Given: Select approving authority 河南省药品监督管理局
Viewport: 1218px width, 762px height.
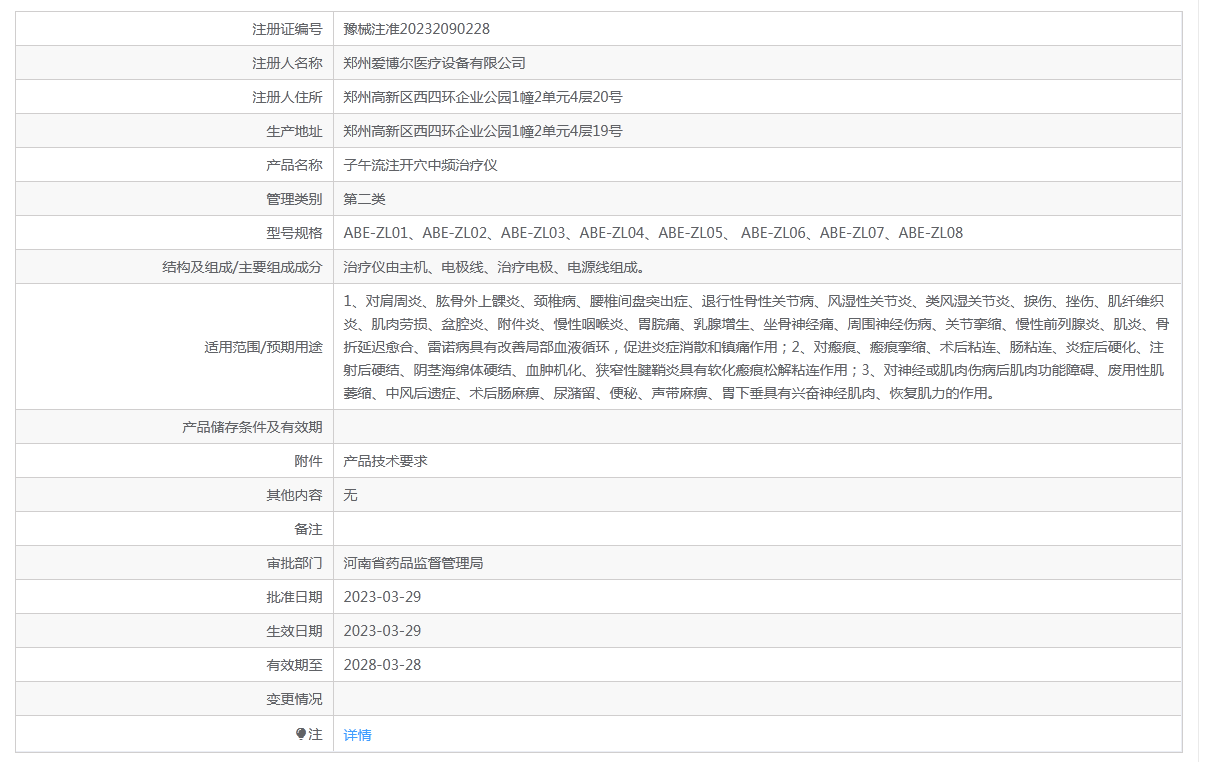Looking at the screenshot, I should (413, 563).
